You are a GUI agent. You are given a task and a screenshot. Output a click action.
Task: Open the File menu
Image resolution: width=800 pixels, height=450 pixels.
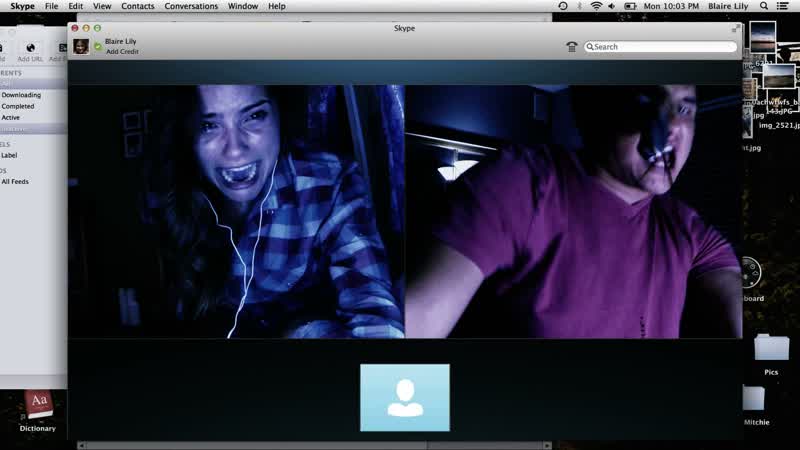tap(52, 6)
